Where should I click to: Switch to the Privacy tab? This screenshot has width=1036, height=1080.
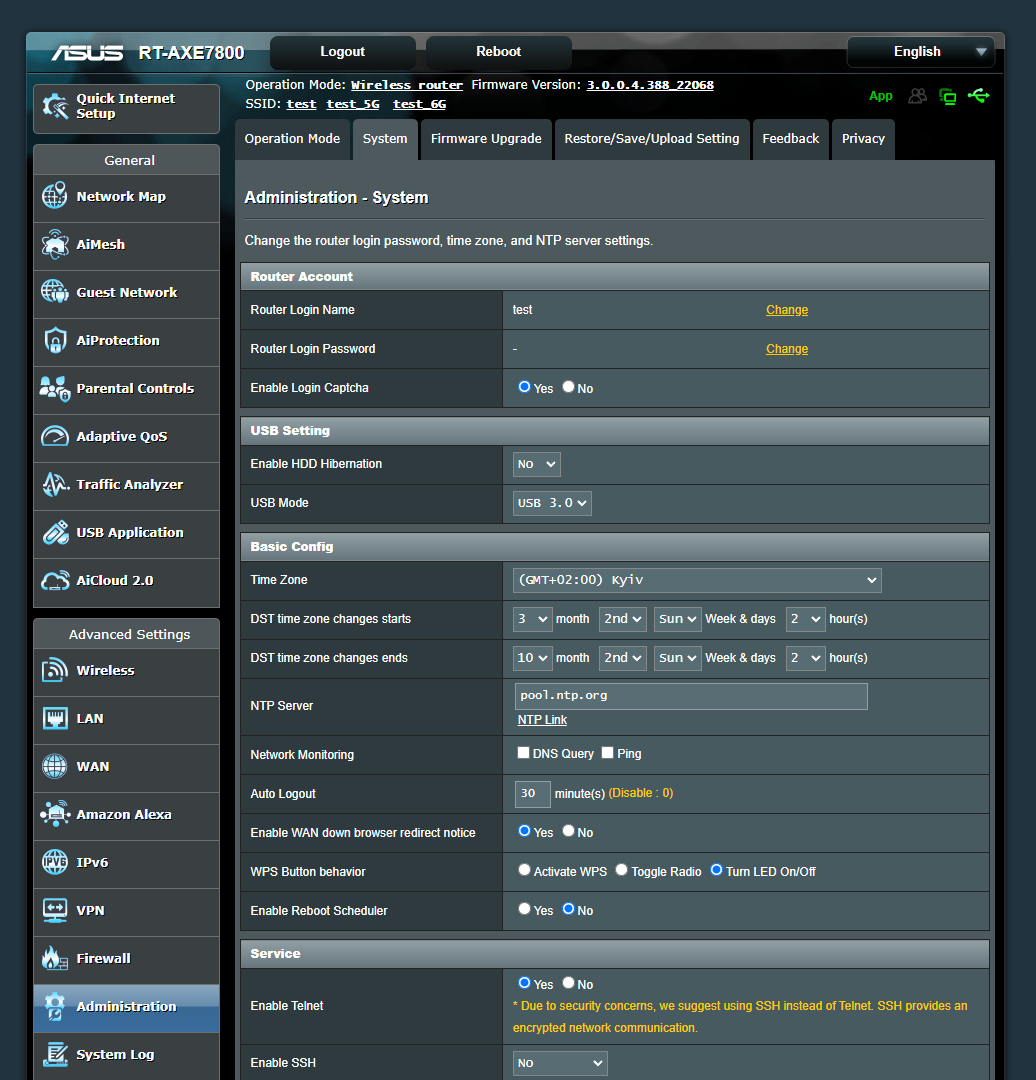[x=863, y=139]
